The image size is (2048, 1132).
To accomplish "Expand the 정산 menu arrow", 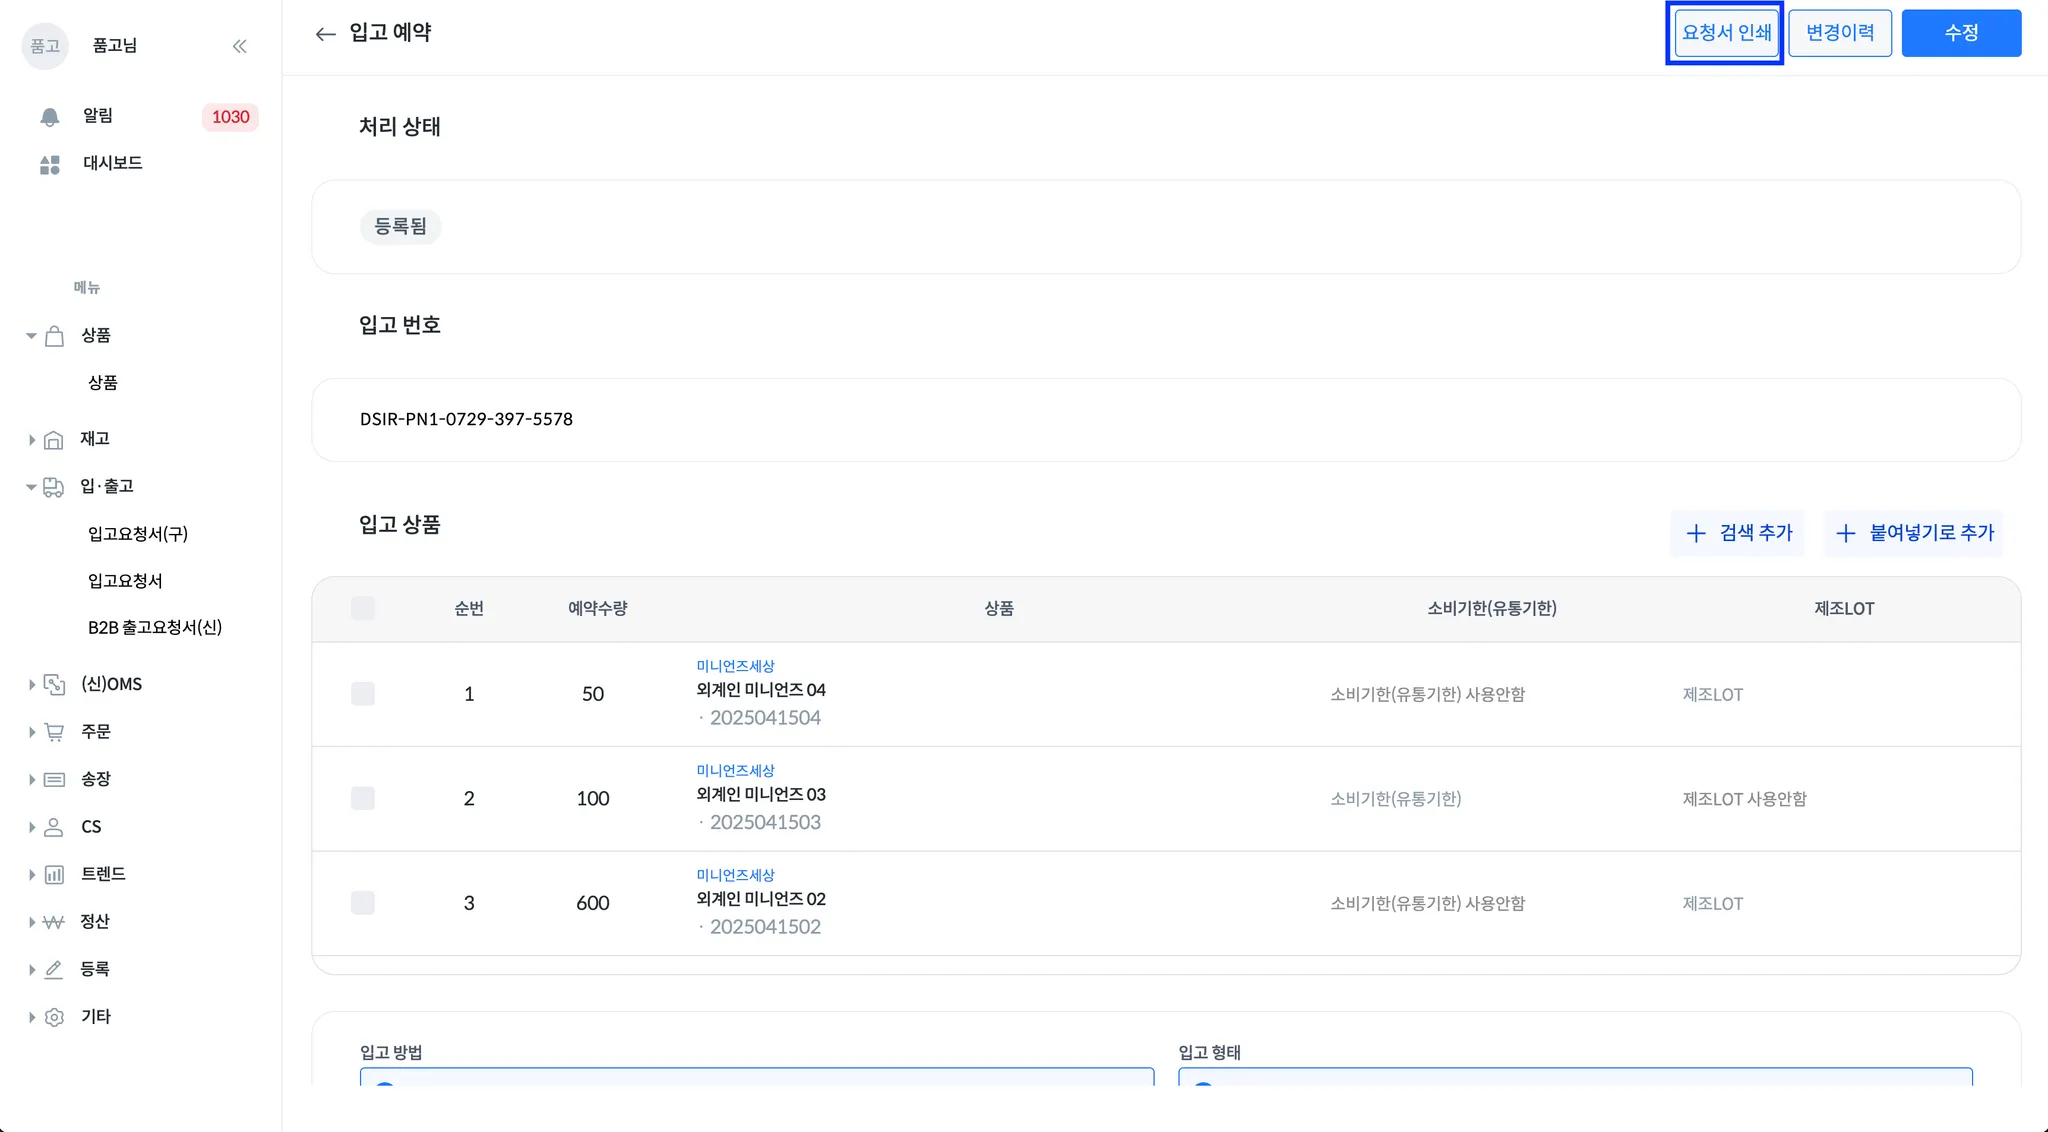I will click(x=31, y=922).
